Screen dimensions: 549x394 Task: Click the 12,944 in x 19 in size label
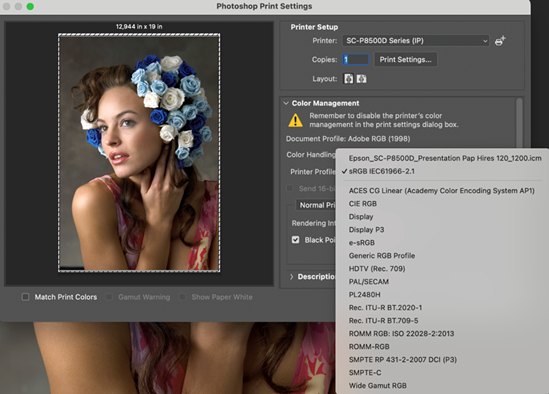click(x=139, y=27)
